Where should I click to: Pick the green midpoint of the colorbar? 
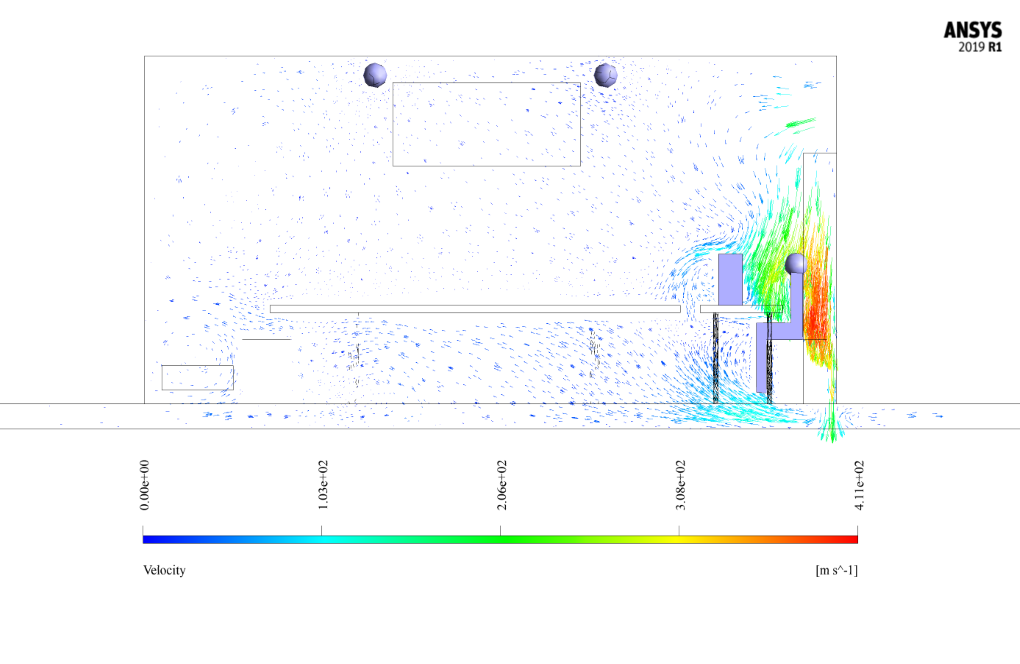pyautogui.click(x=500, y=539)
